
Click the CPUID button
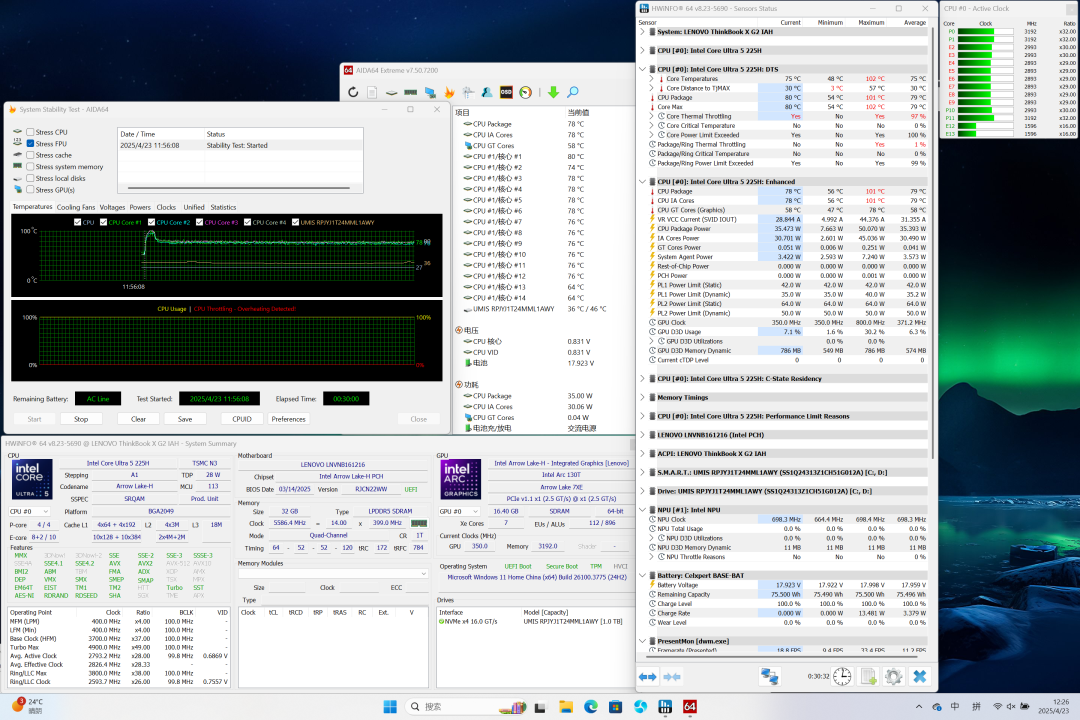(x=242, y=419)
